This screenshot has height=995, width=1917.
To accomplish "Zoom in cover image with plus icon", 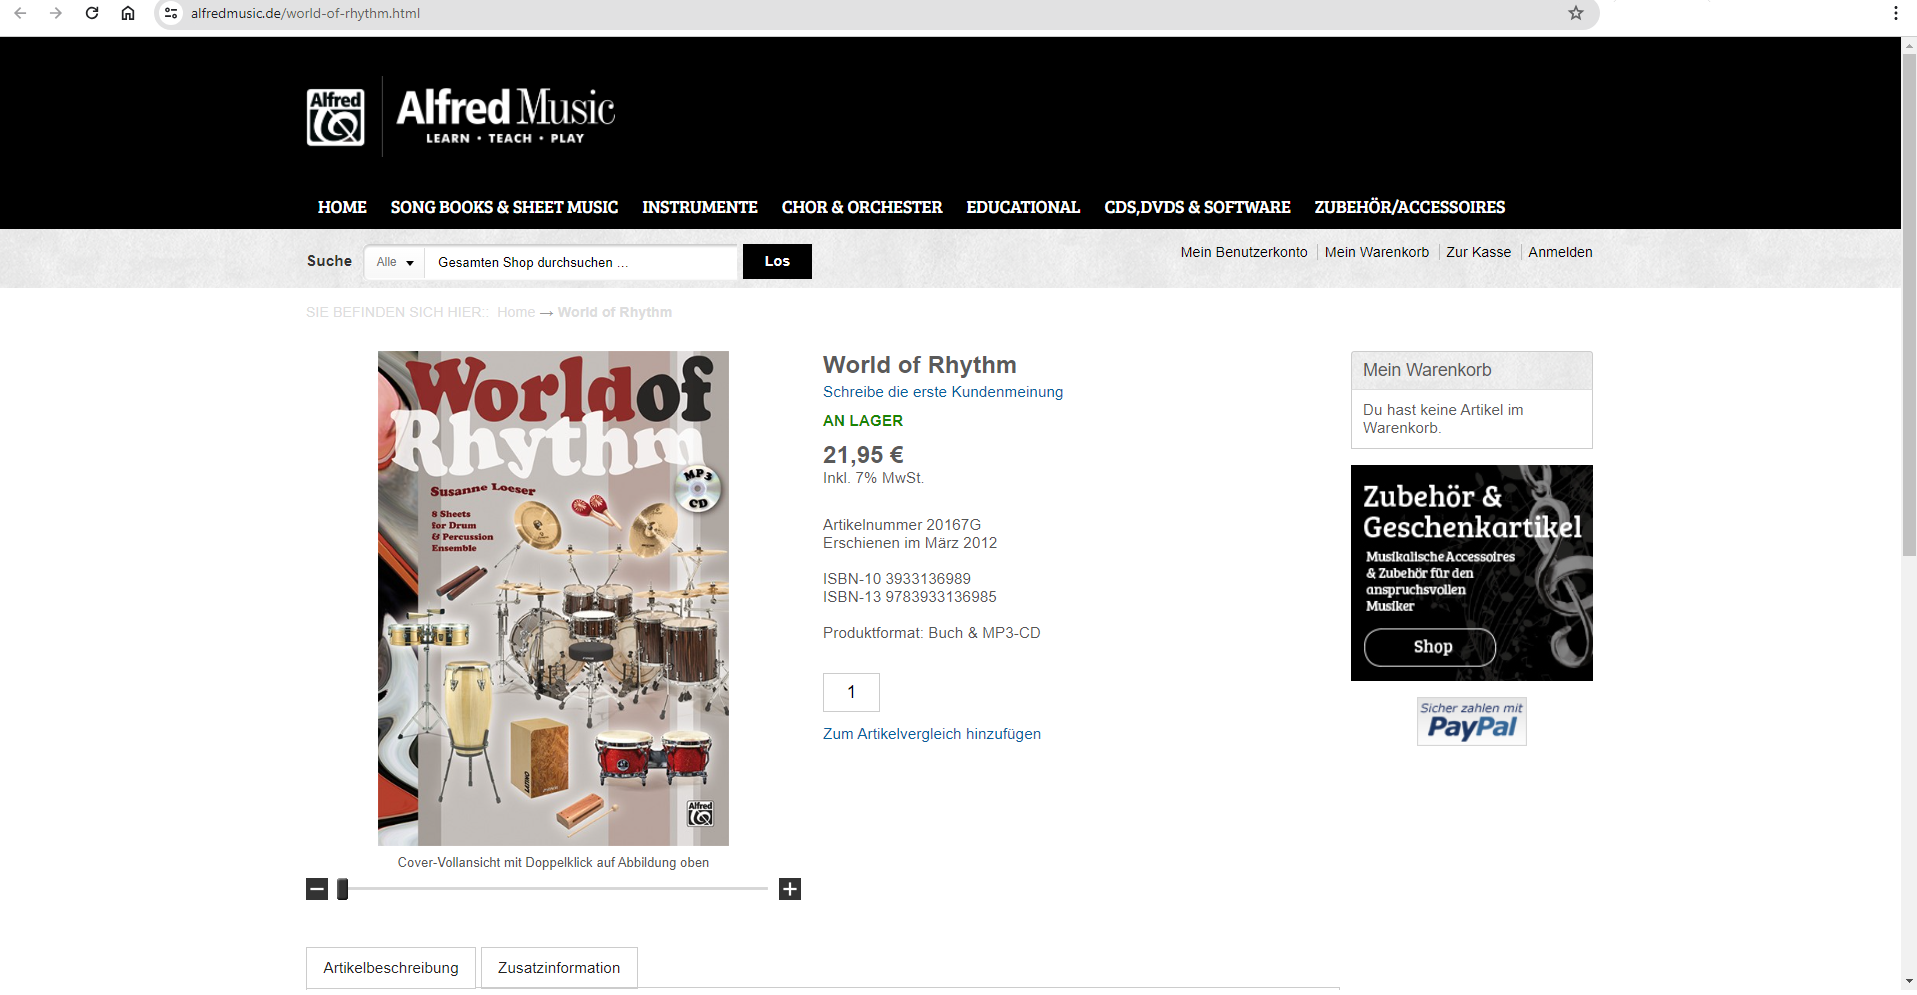I will coord(790,889).
